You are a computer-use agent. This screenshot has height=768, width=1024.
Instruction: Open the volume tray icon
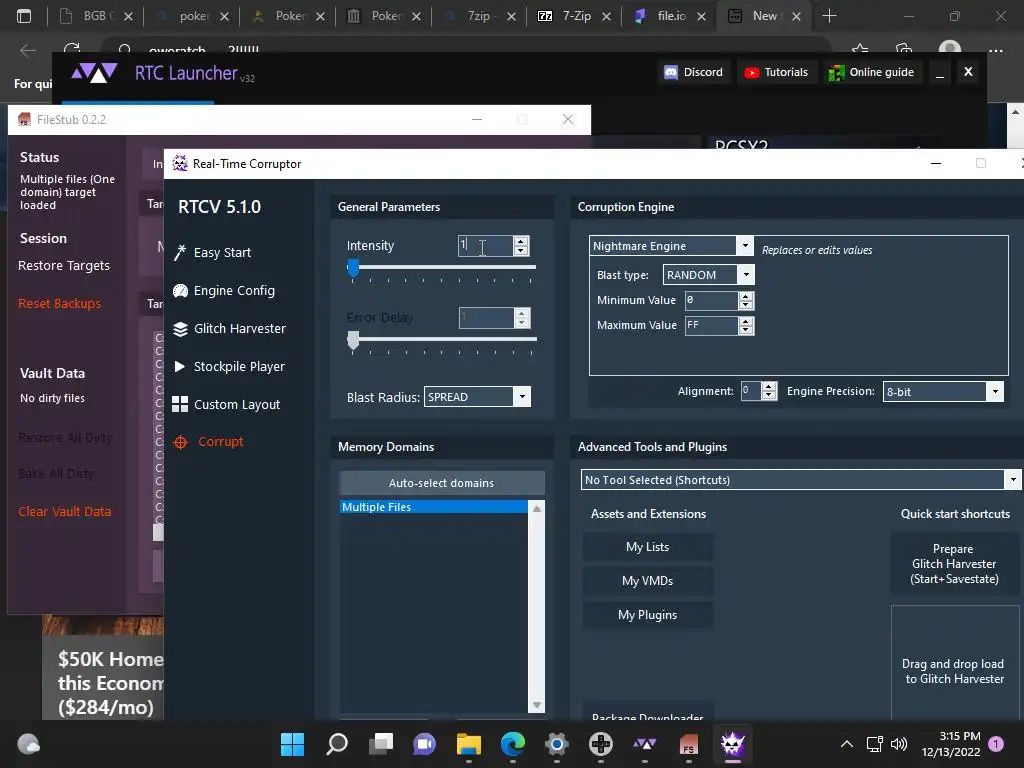click(x=899, y=744)
